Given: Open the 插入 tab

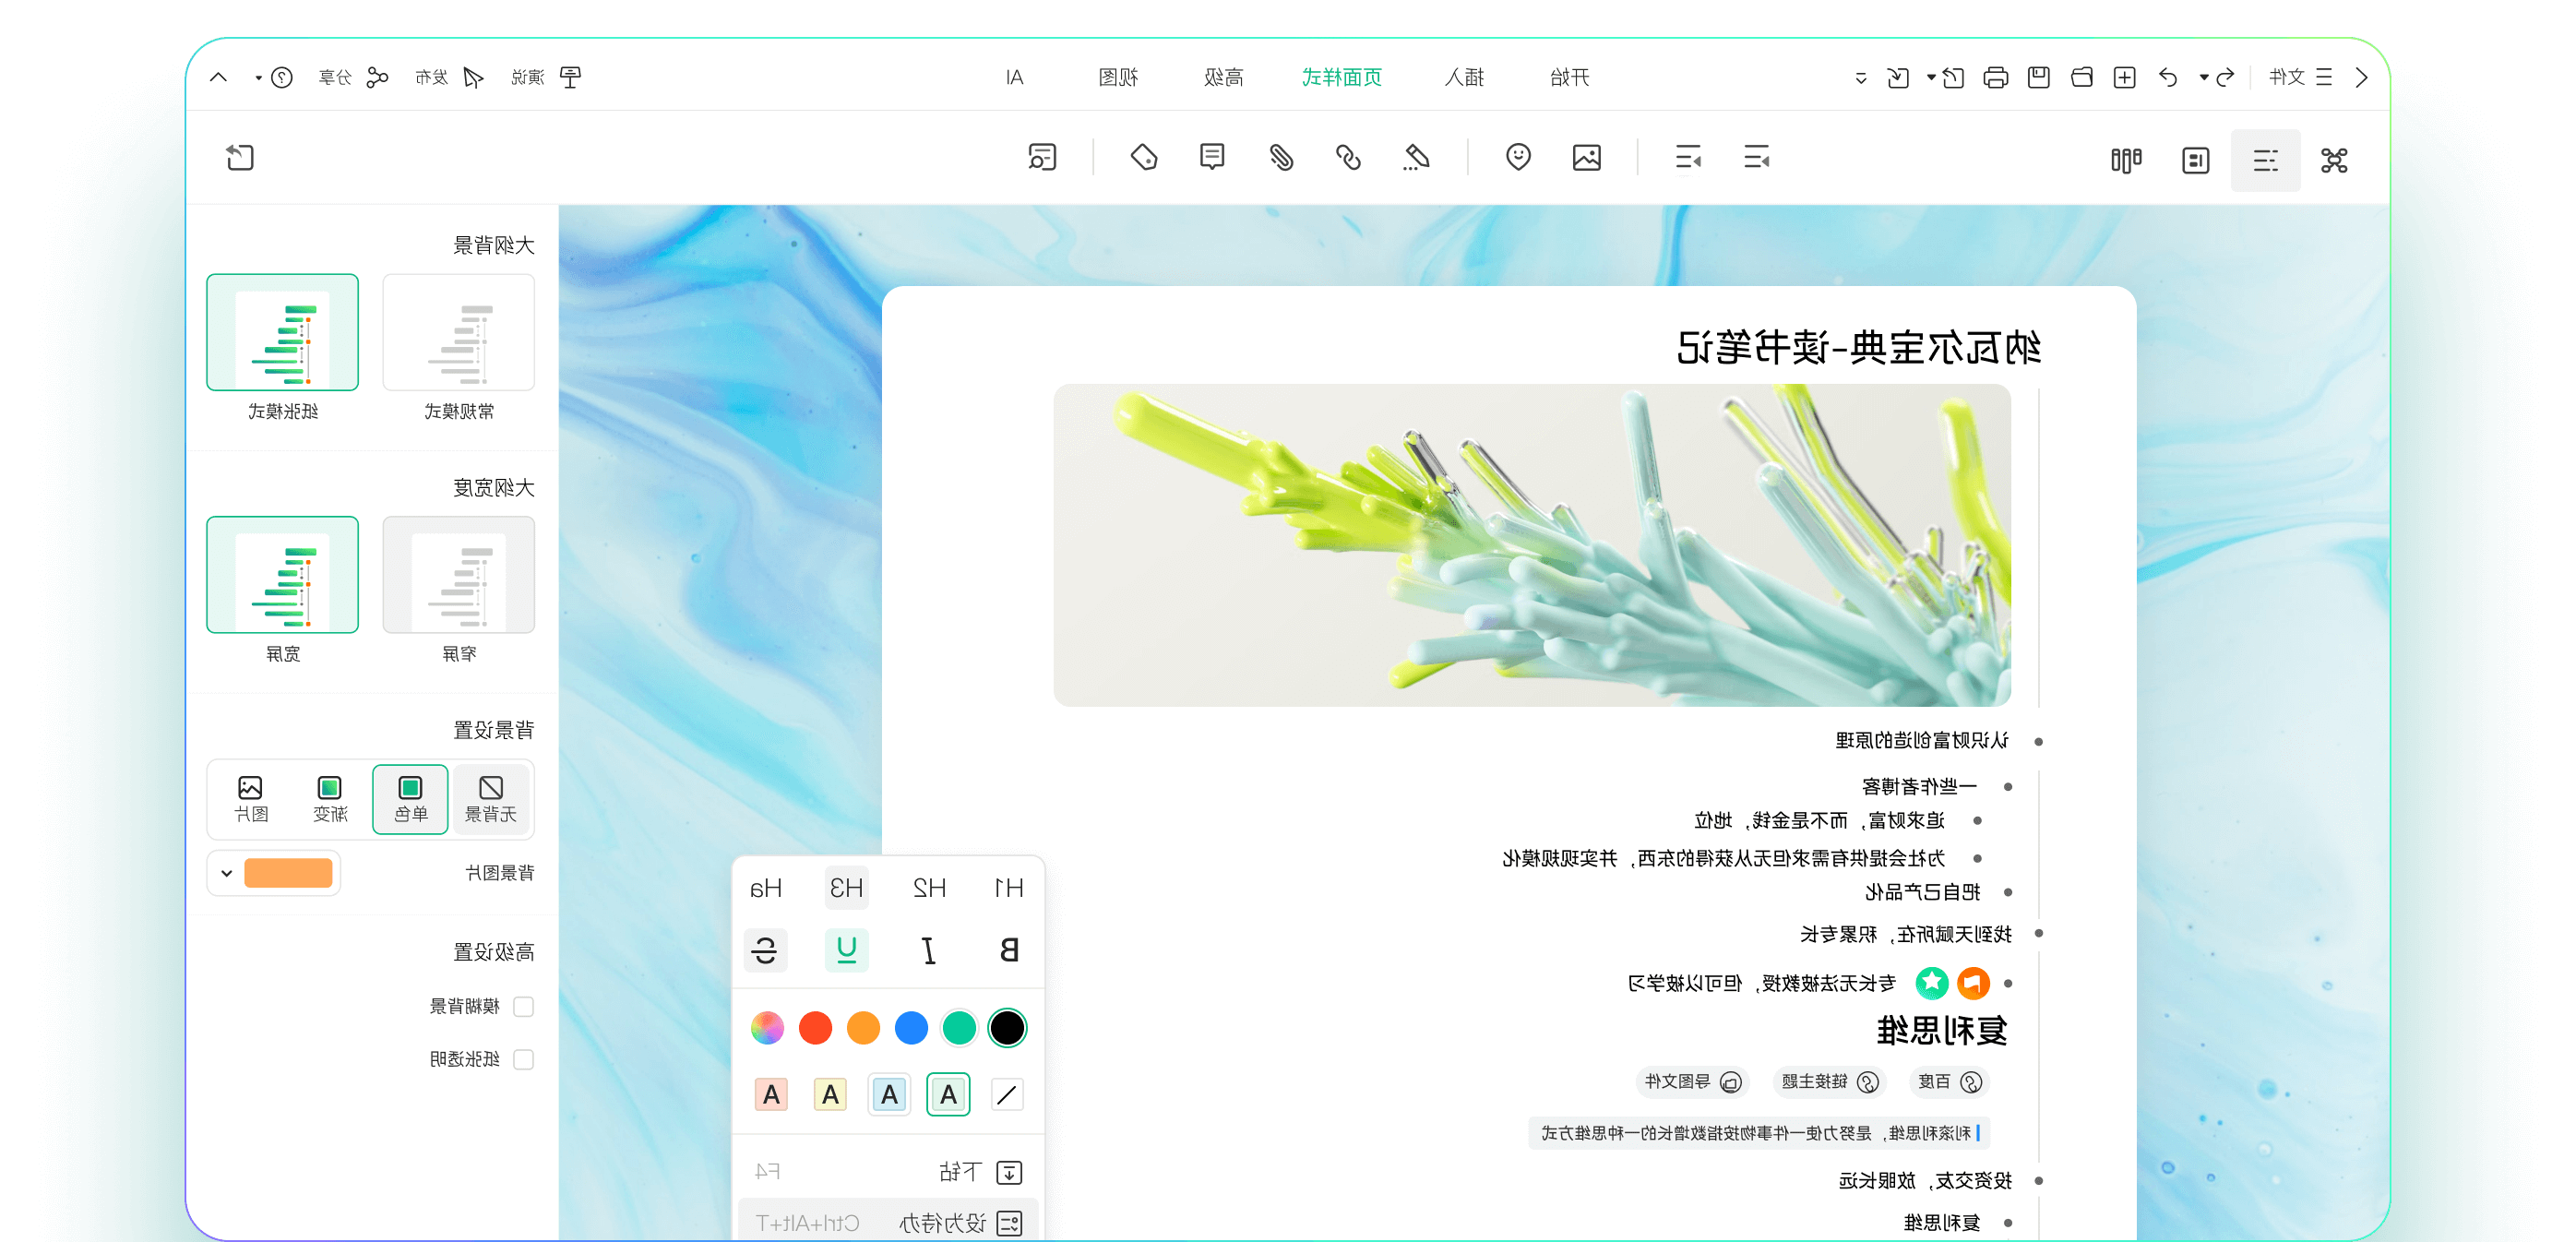Looking at the screenshot, I should click(x=1464, y=77).
